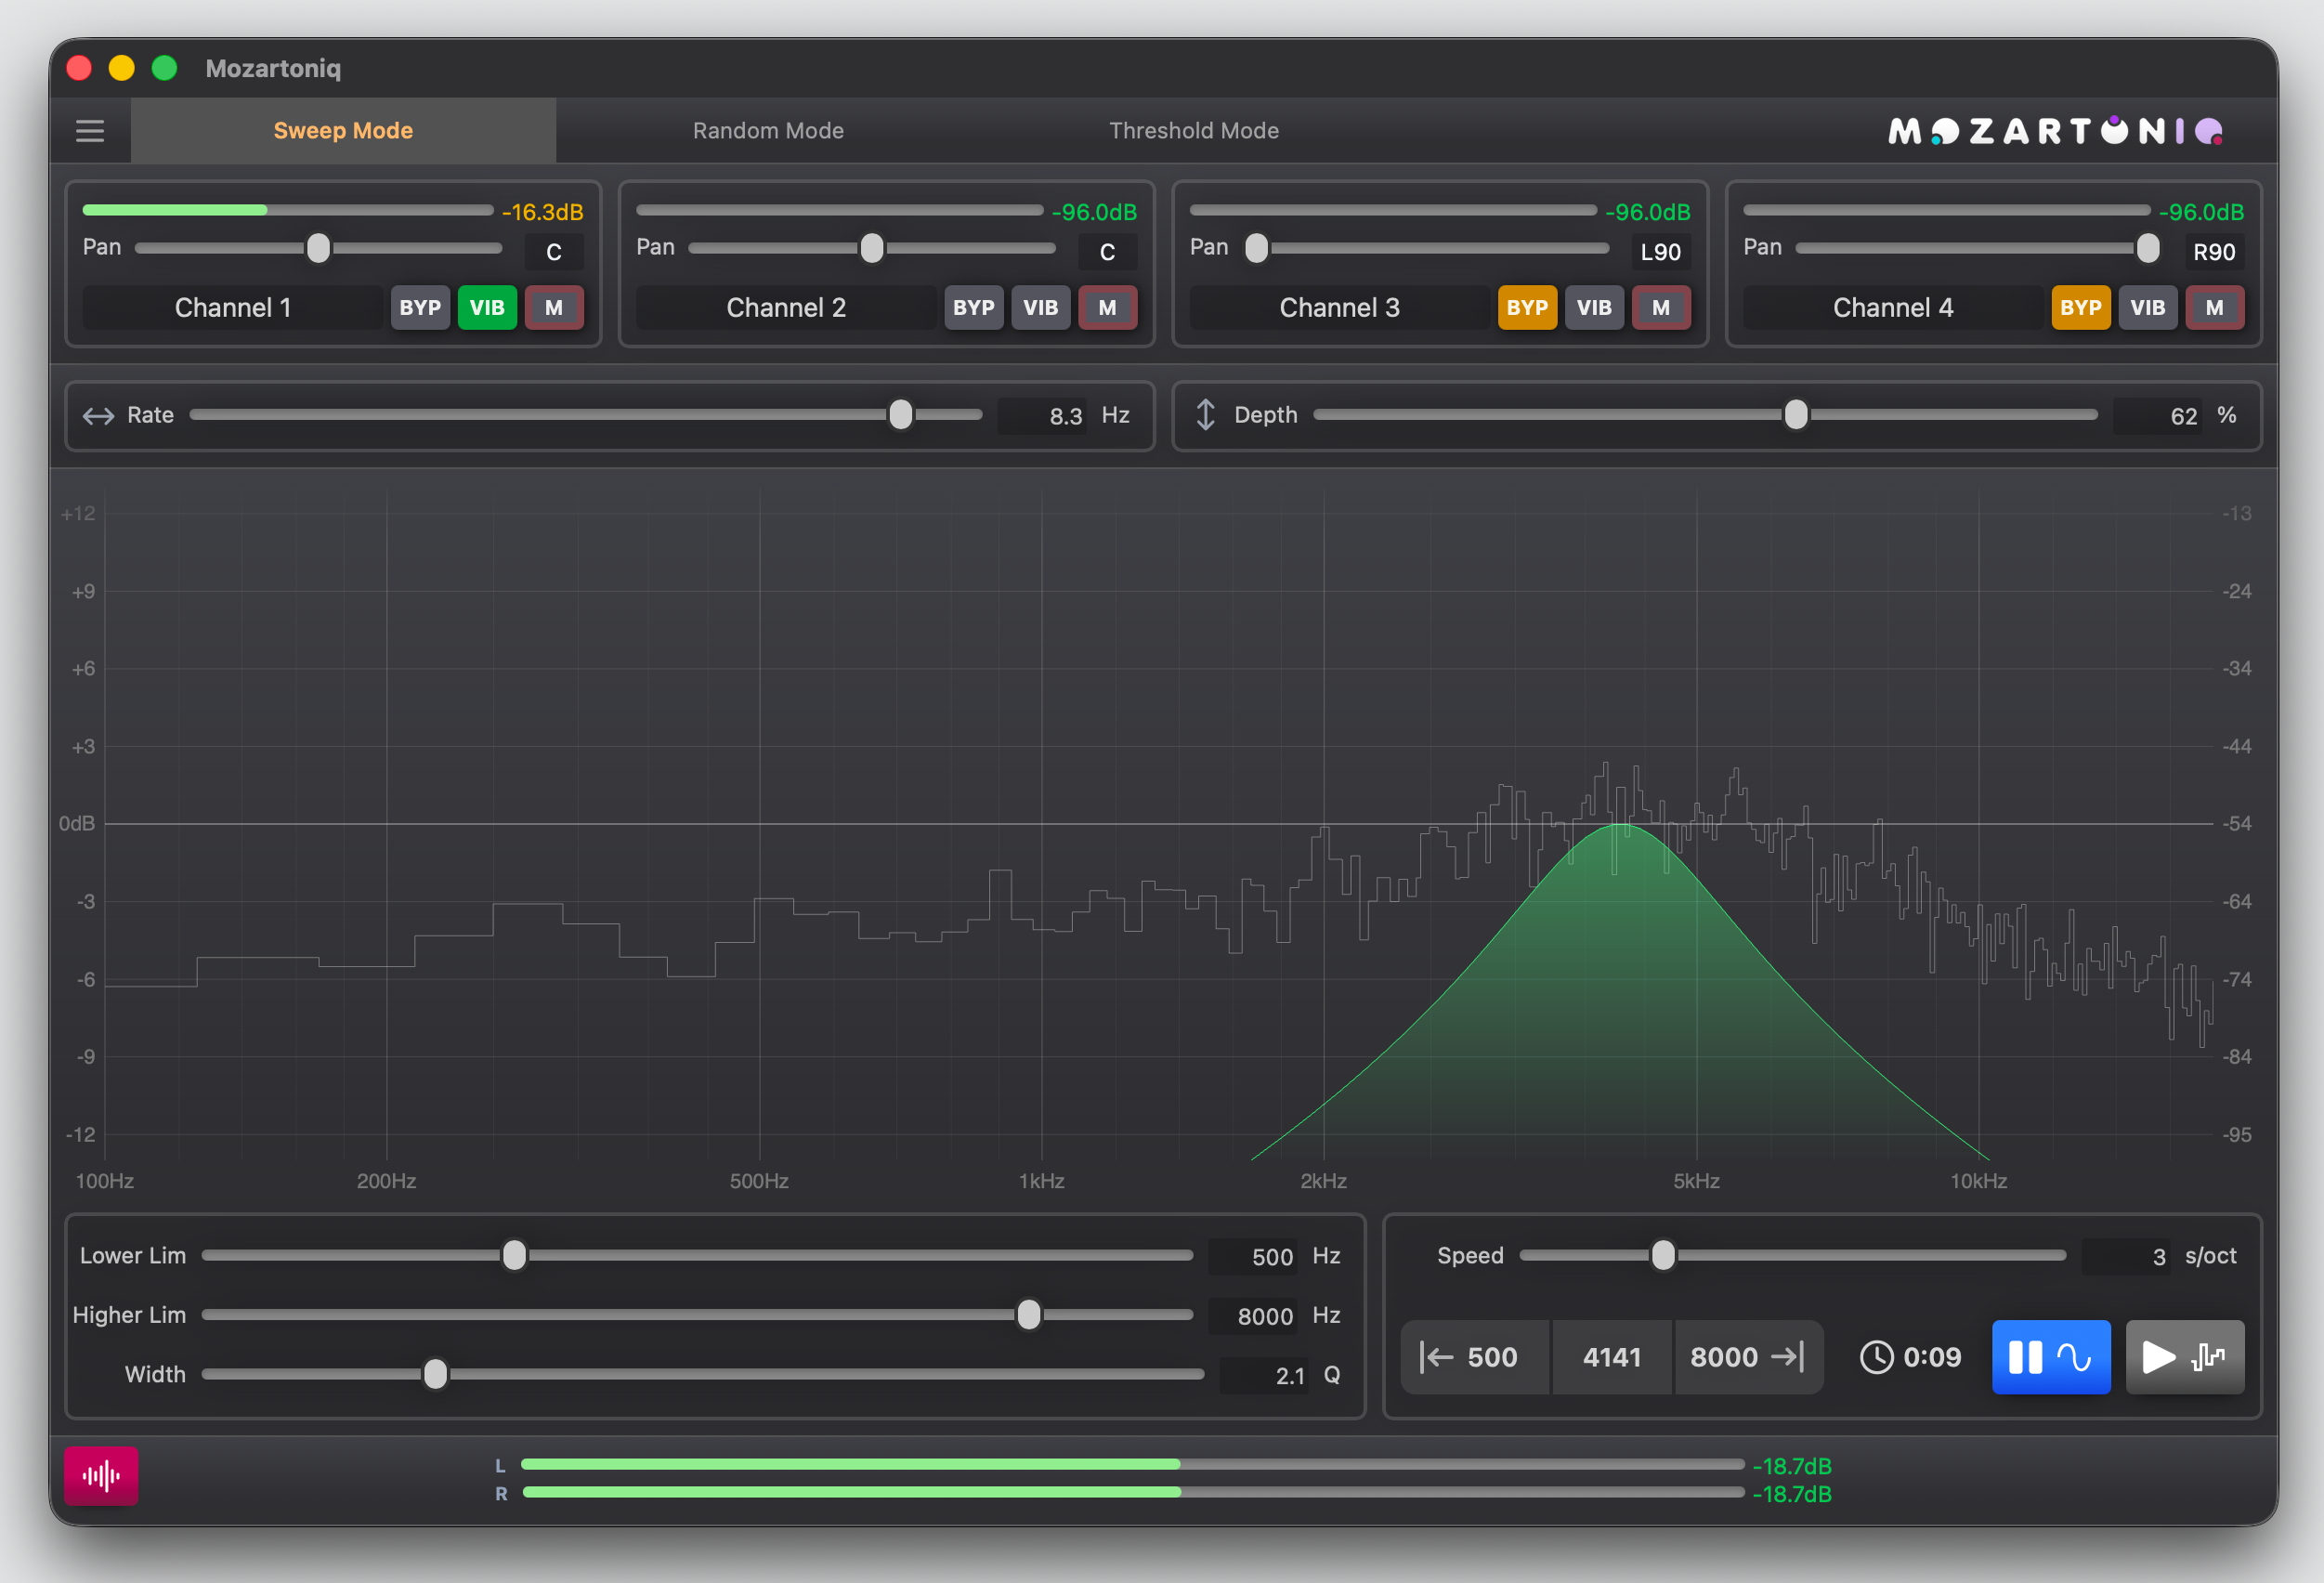The height and width of the screenshot is (1583, 2324).
Task: Disable VIB on Channel 1
Action: pos(487,308)
